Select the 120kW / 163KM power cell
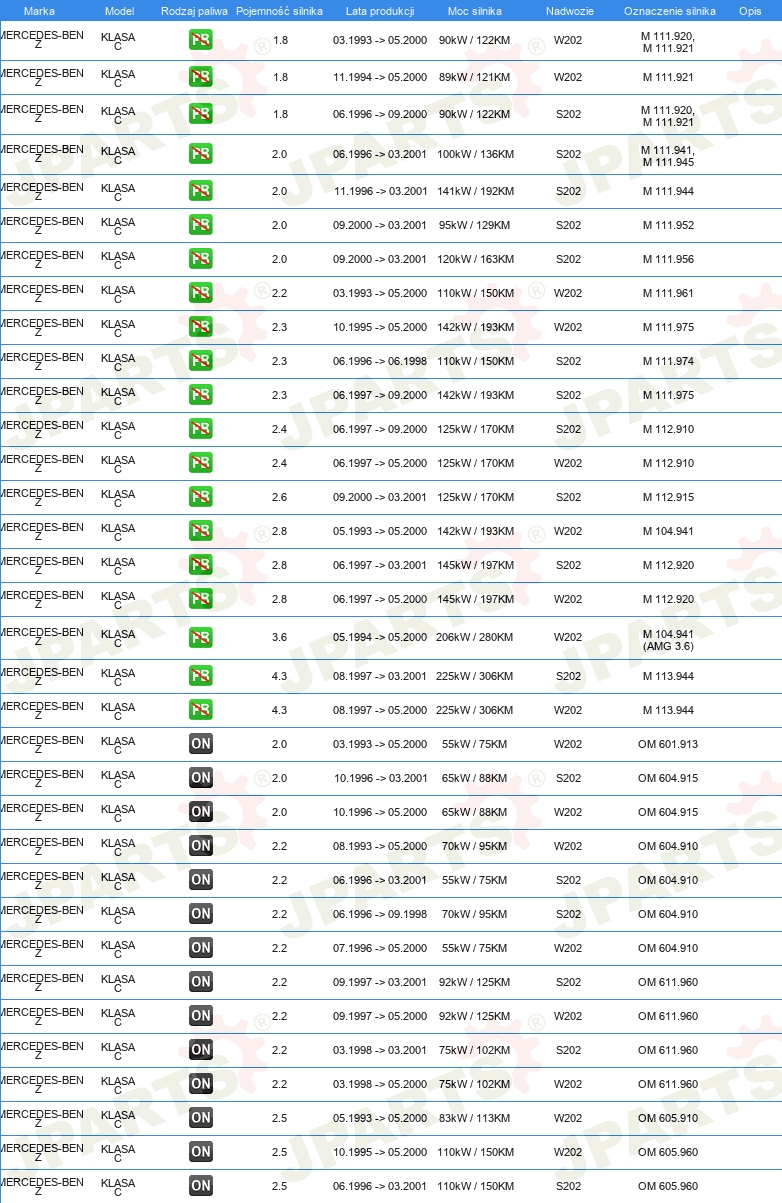Viewport: 782px width, 1203px height. pos(476,259)
